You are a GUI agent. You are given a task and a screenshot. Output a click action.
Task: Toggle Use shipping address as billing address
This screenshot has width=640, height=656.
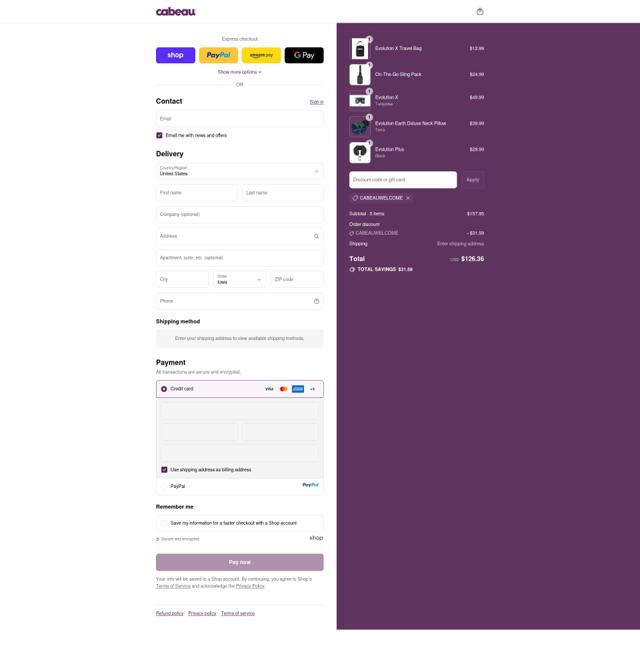[x=164, y=470]
